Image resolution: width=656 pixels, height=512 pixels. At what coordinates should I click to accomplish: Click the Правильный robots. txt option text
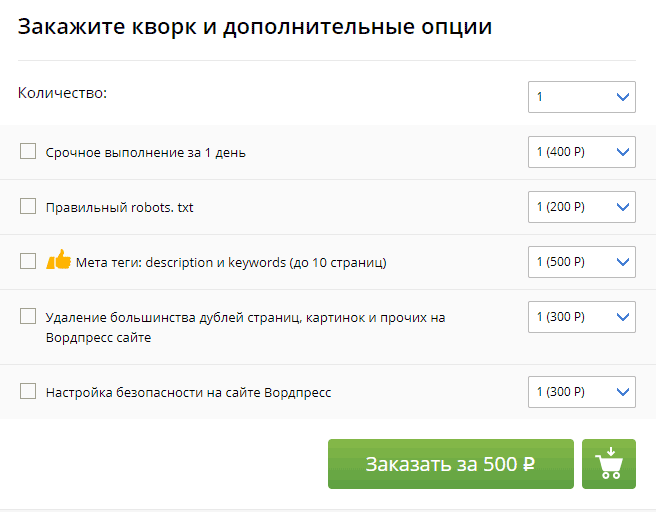120,207
